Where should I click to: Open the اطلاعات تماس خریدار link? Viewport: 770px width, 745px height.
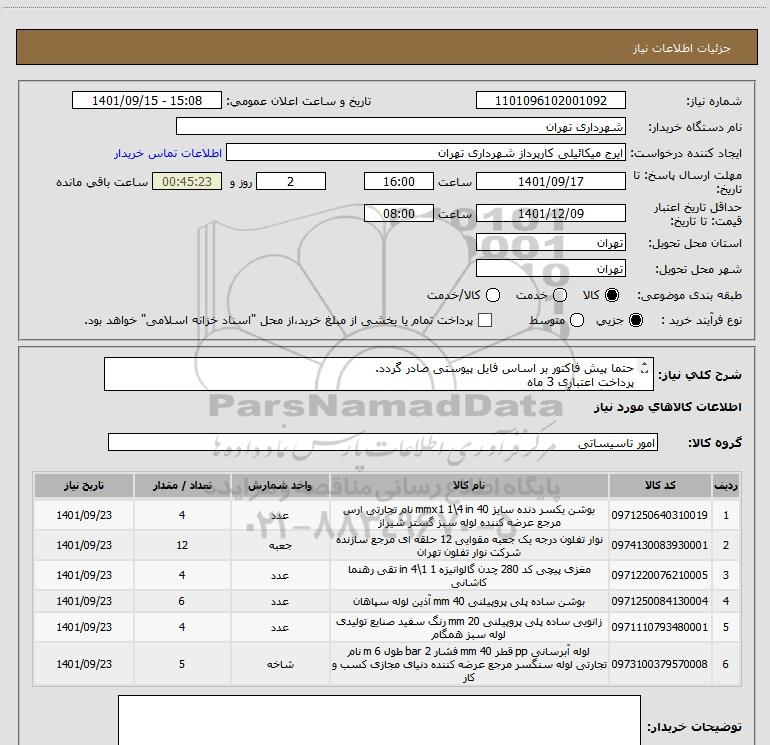[x=168, y=153]
